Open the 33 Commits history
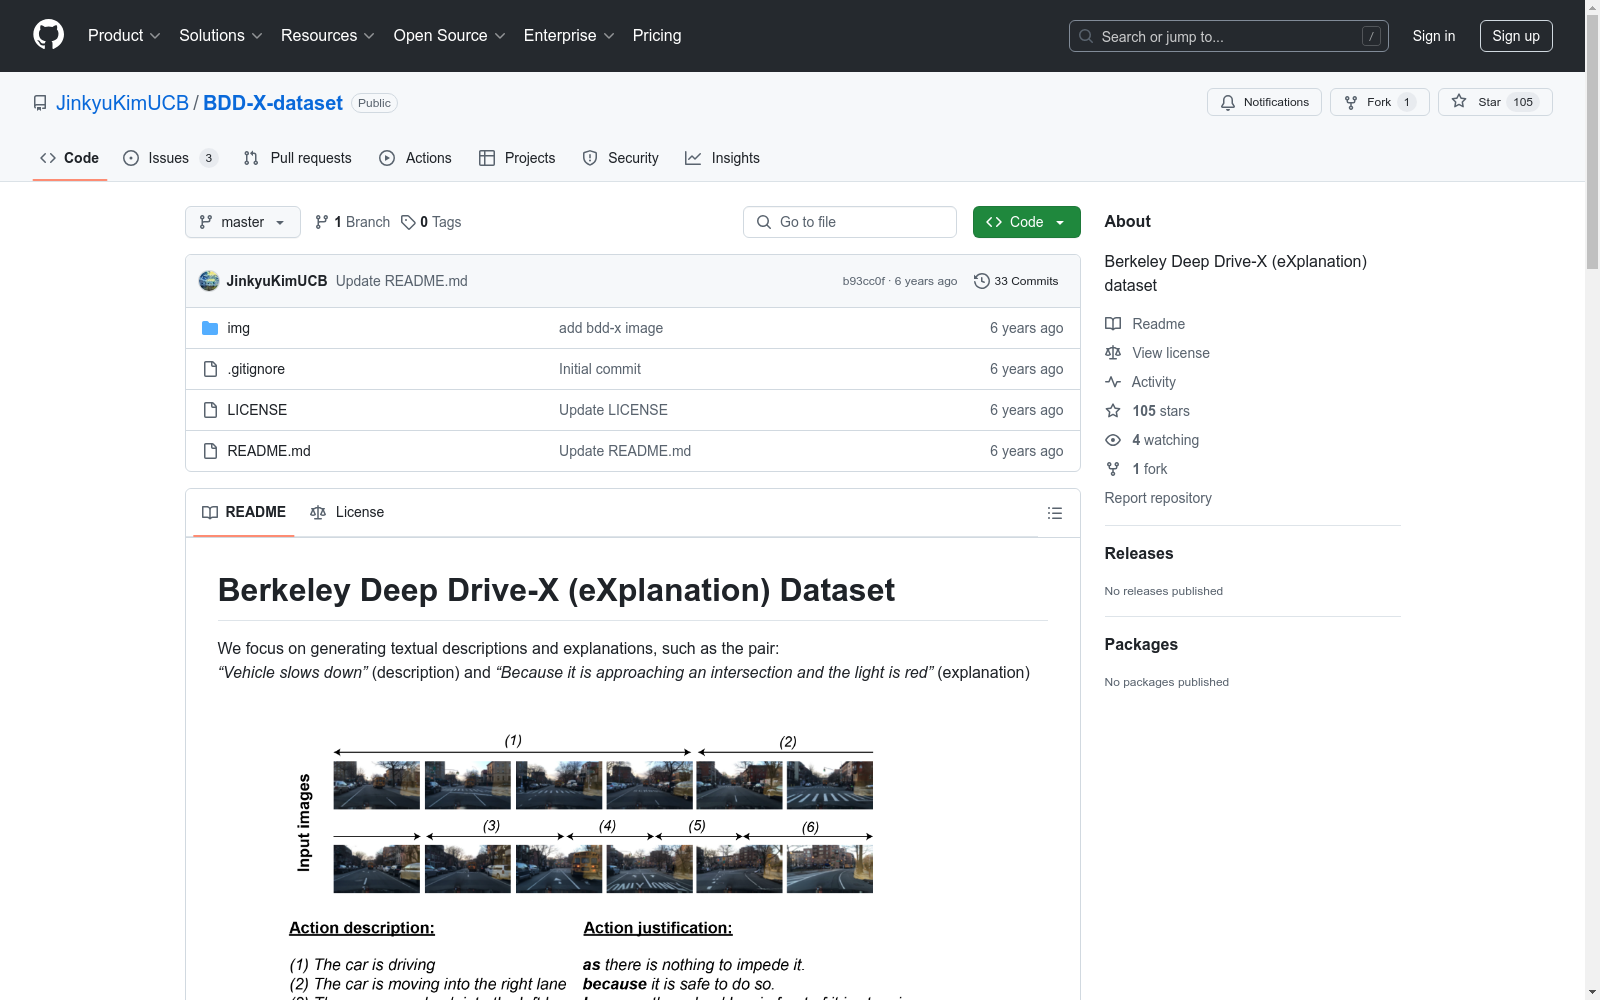This screenshot has width=1600, height=1000. [x=1016, y=281]
